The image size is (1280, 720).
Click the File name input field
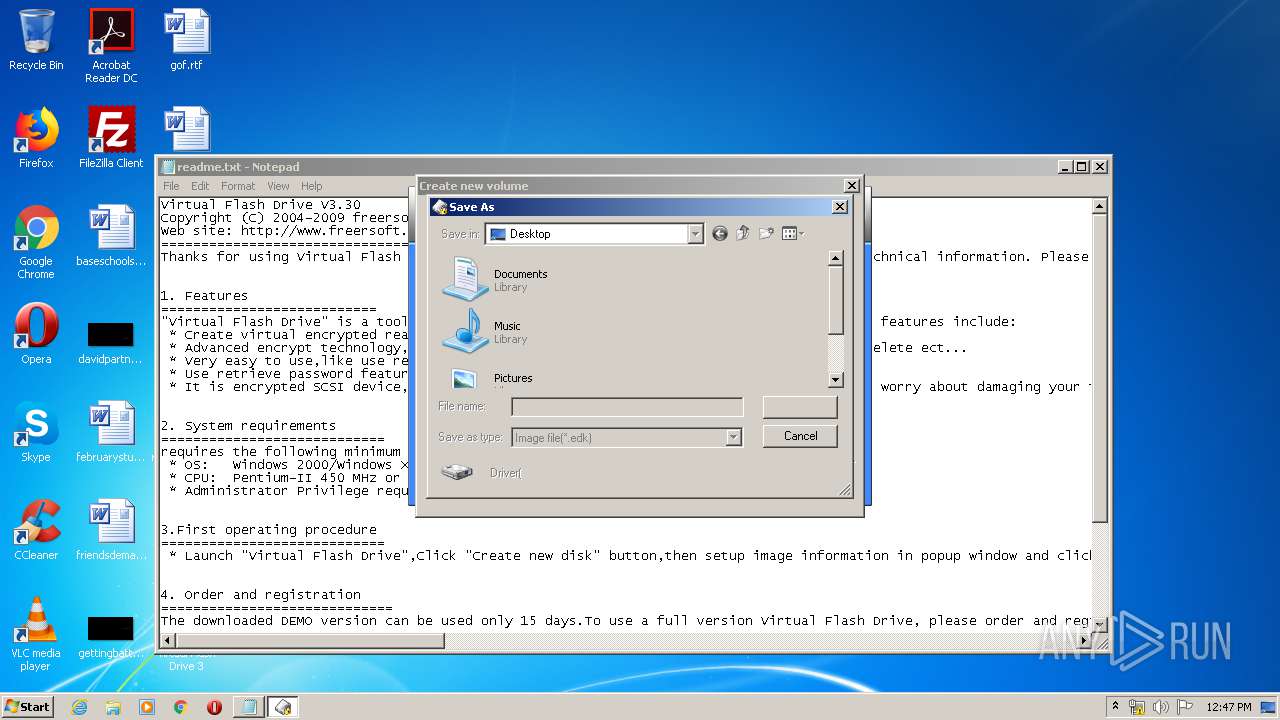627,407
